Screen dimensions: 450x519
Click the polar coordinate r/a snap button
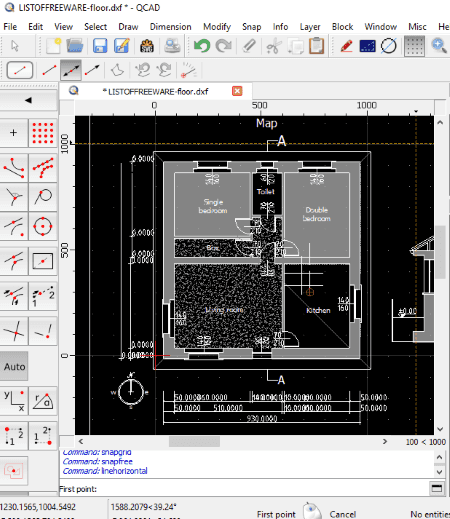click(43, 401)
